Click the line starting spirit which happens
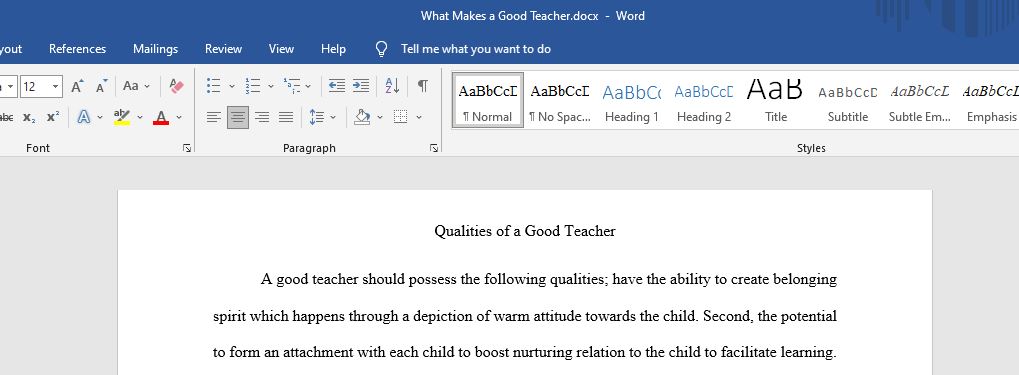This screenshot has height=375, width=1019. (525, 317)
